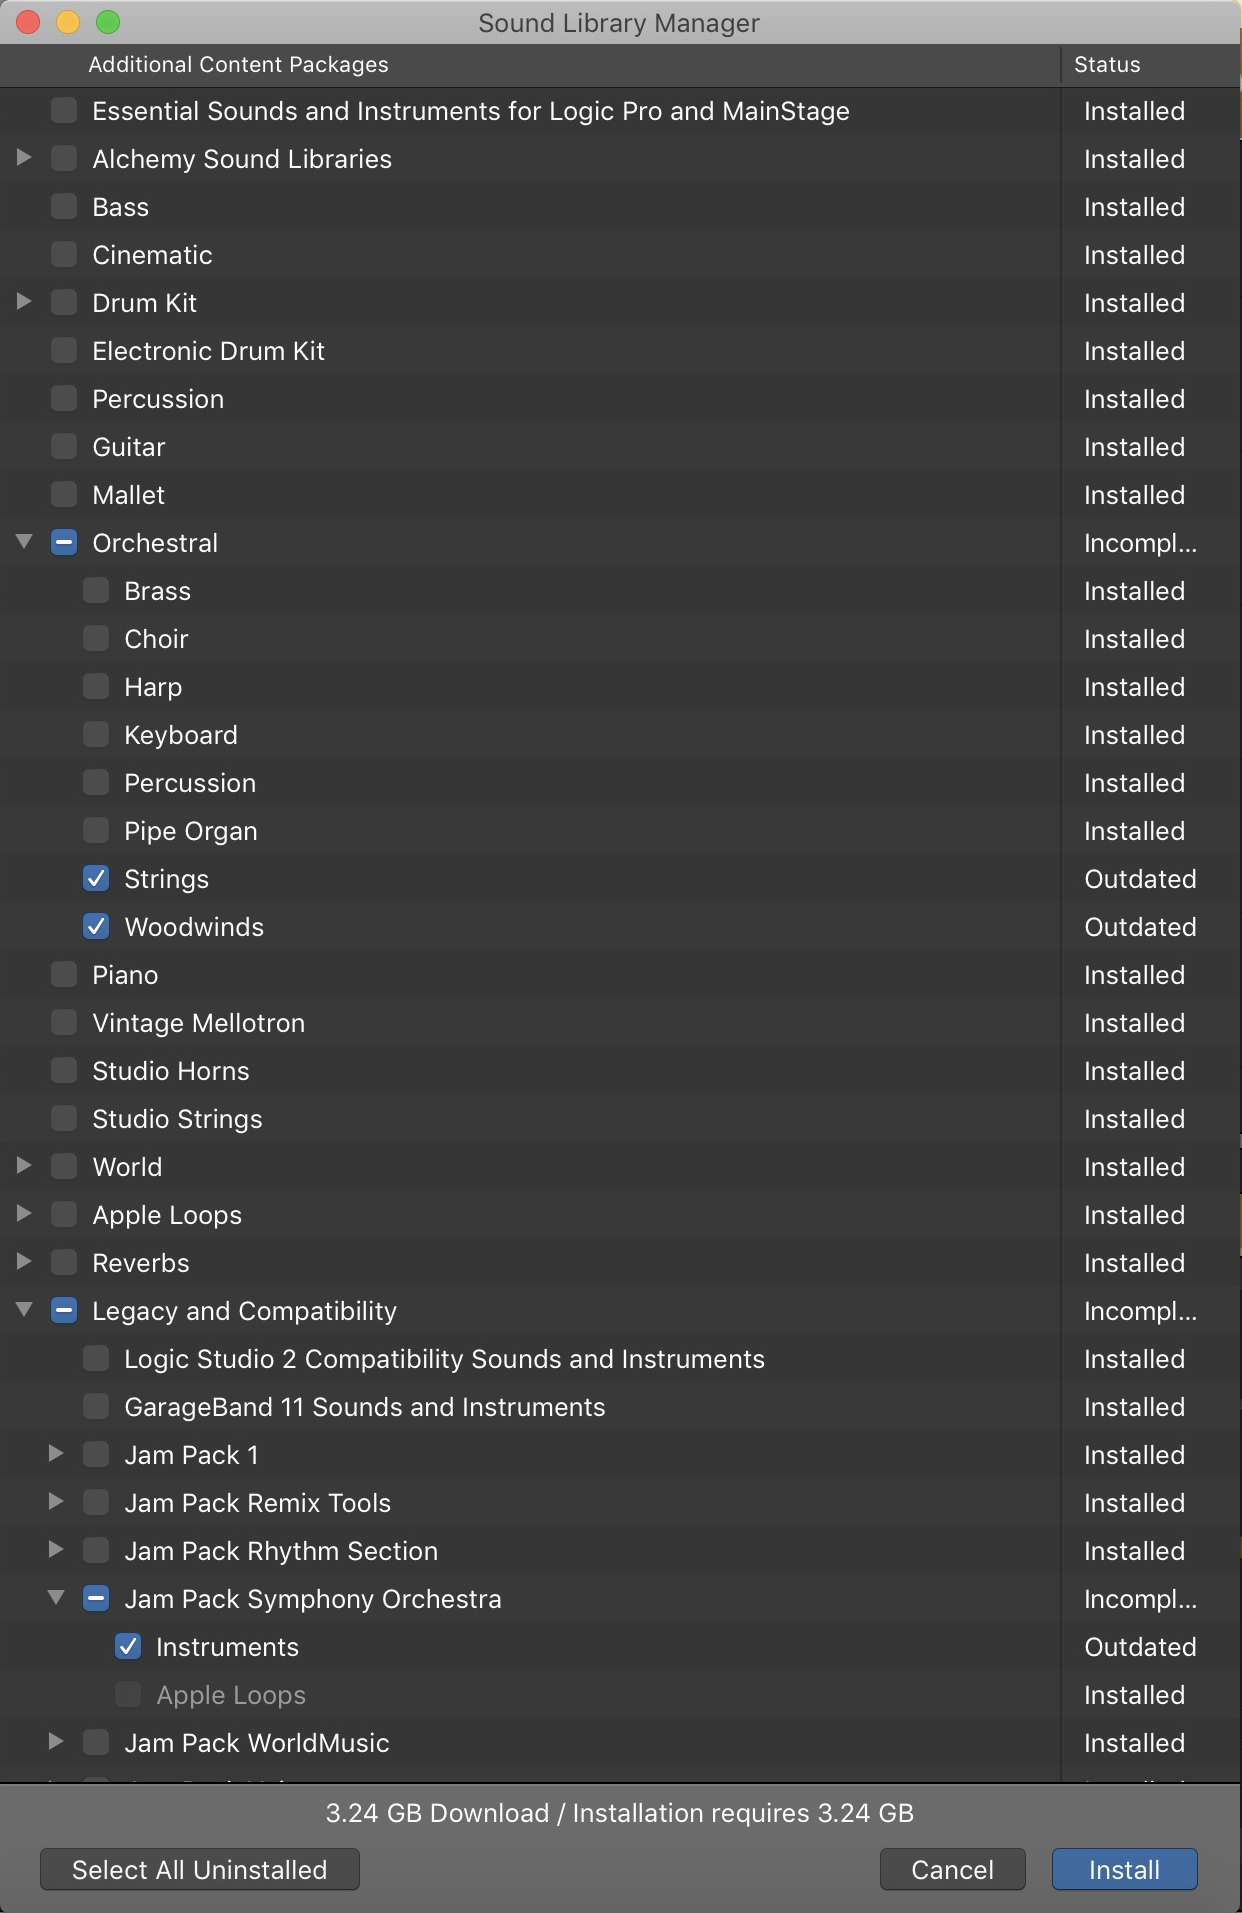Click the download size summary text
The height and width of the screenshot is (1913, 1242).
point(620,1813)
